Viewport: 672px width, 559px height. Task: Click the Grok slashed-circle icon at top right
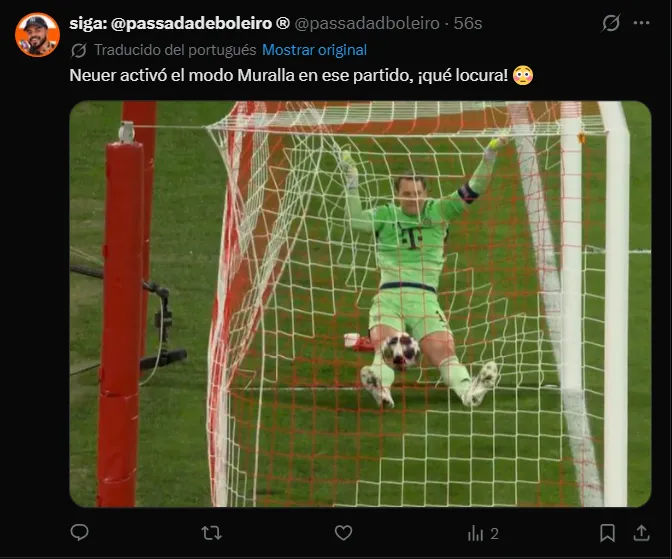pyautogui.click(x=610, y=23)
